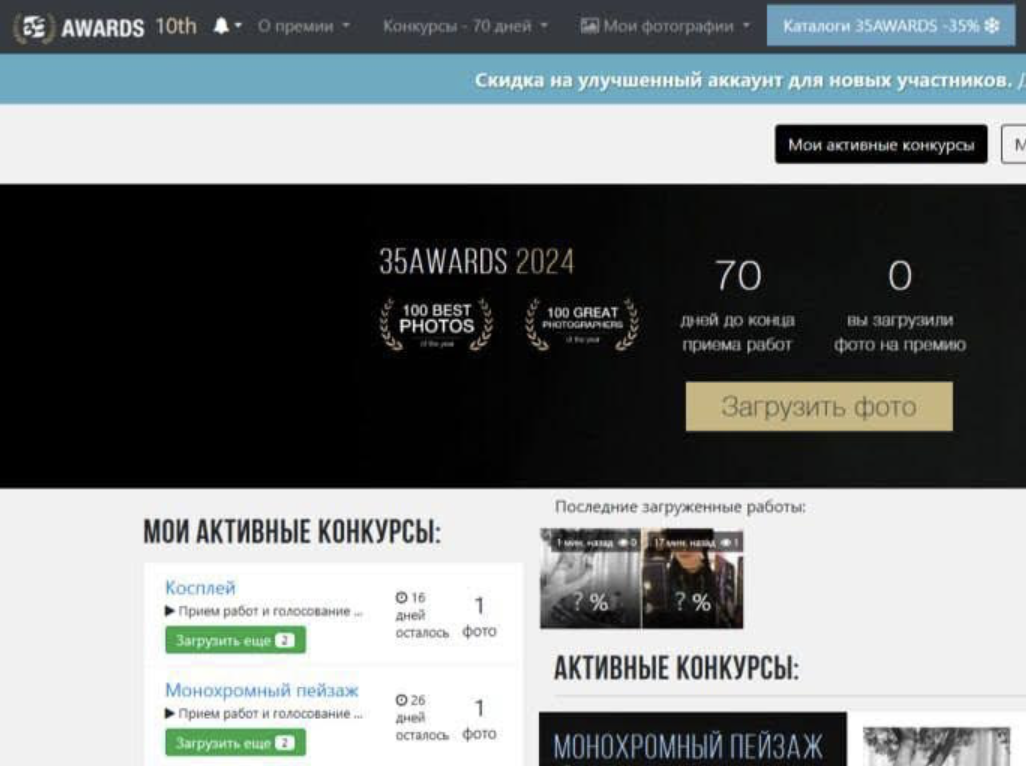Click the Последние загруженные работы label
Image resolution: width=1026 pixels, height=766 pixels.
(680, 506)
